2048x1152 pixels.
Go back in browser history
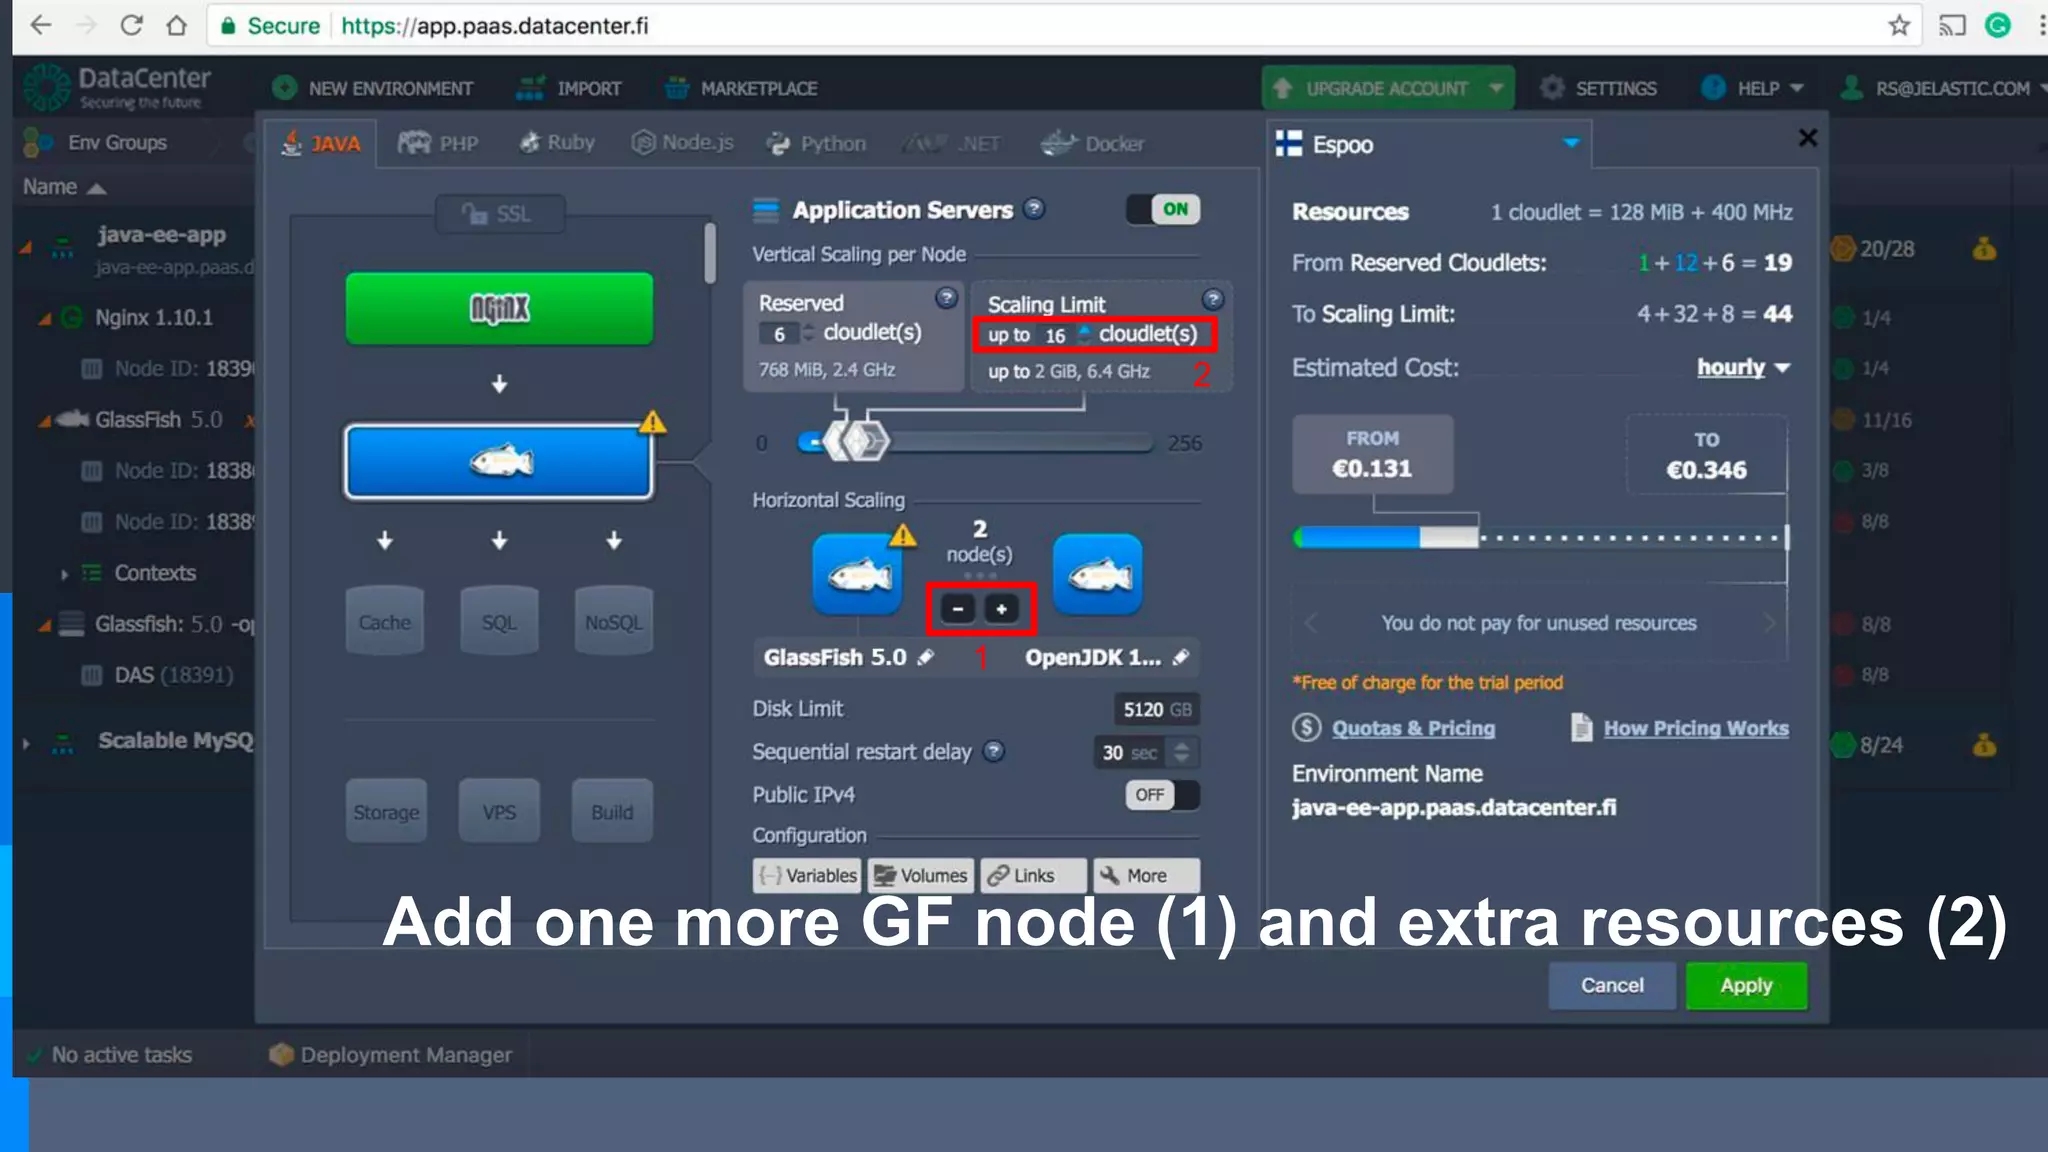point(41,26)
